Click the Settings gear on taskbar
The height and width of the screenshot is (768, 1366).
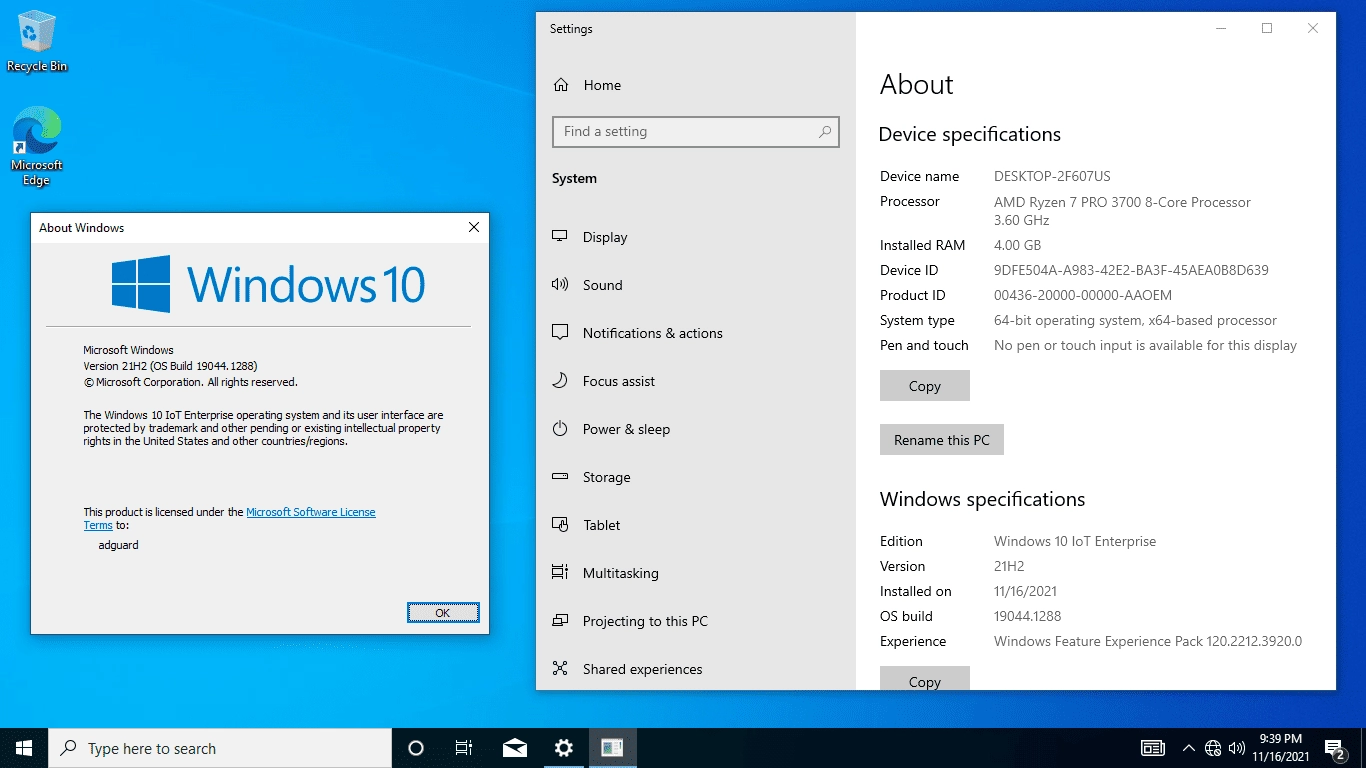coord(564,748)
